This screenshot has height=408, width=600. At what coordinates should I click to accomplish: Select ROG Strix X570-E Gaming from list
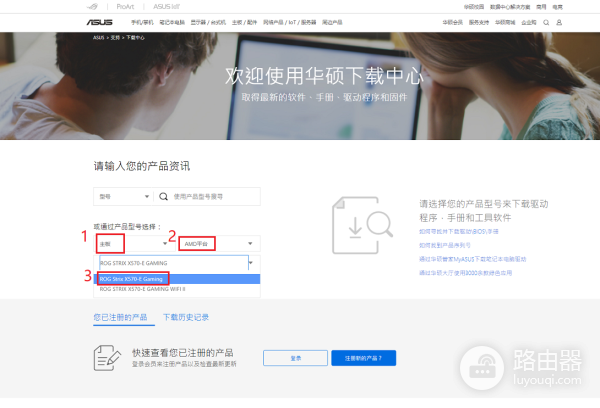[x=132, y=278]
